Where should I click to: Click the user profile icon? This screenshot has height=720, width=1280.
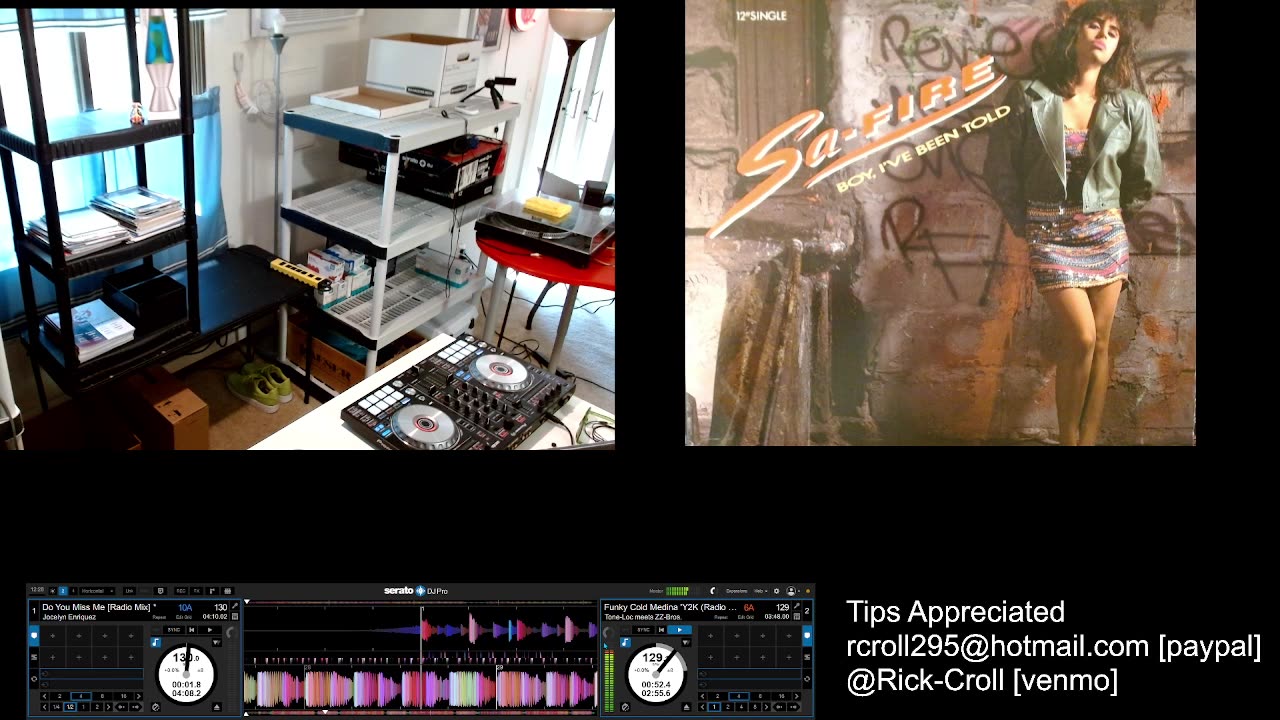pos(791,591)
